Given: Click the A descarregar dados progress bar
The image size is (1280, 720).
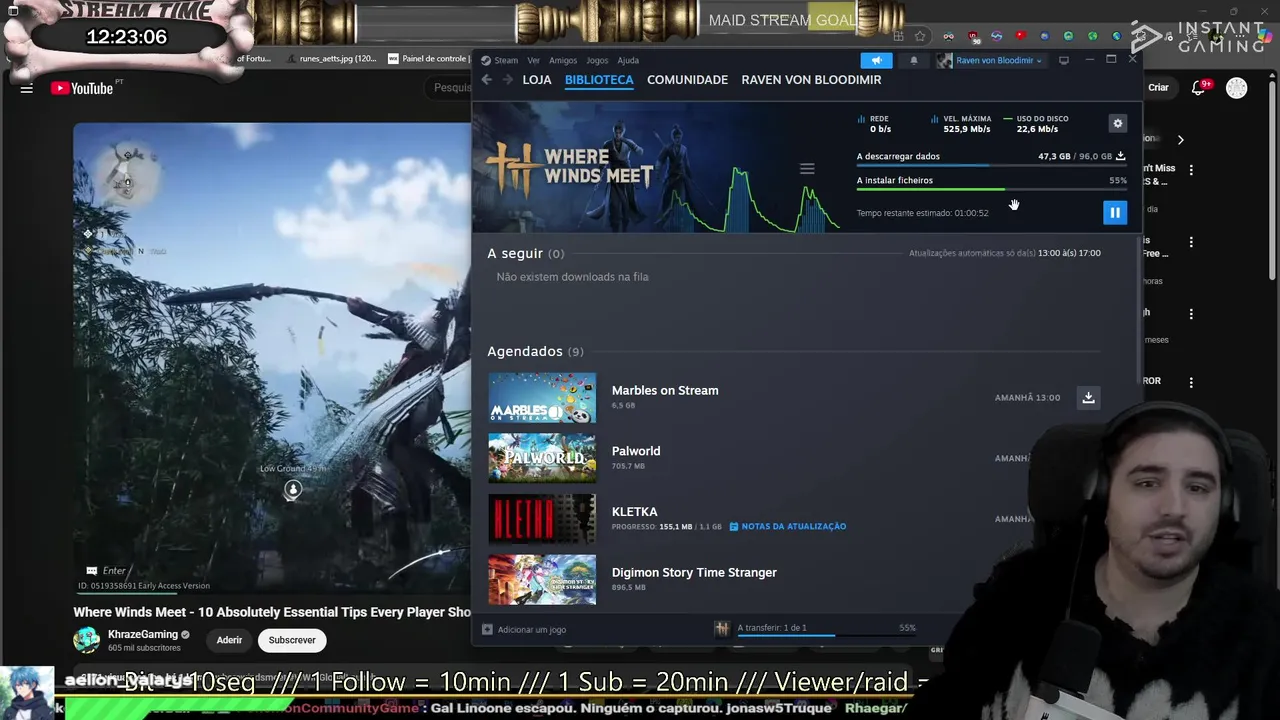Looking at the screenshot, I should [x=991, y=166].
